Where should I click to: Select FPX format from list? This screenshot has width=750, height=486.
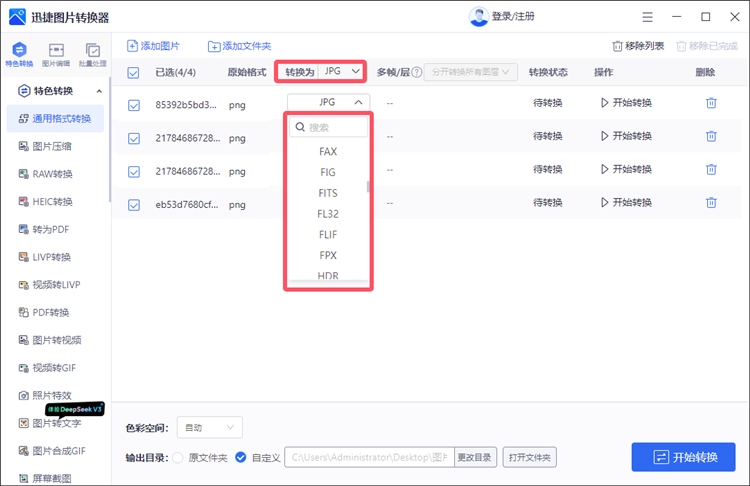pos(328,255)
